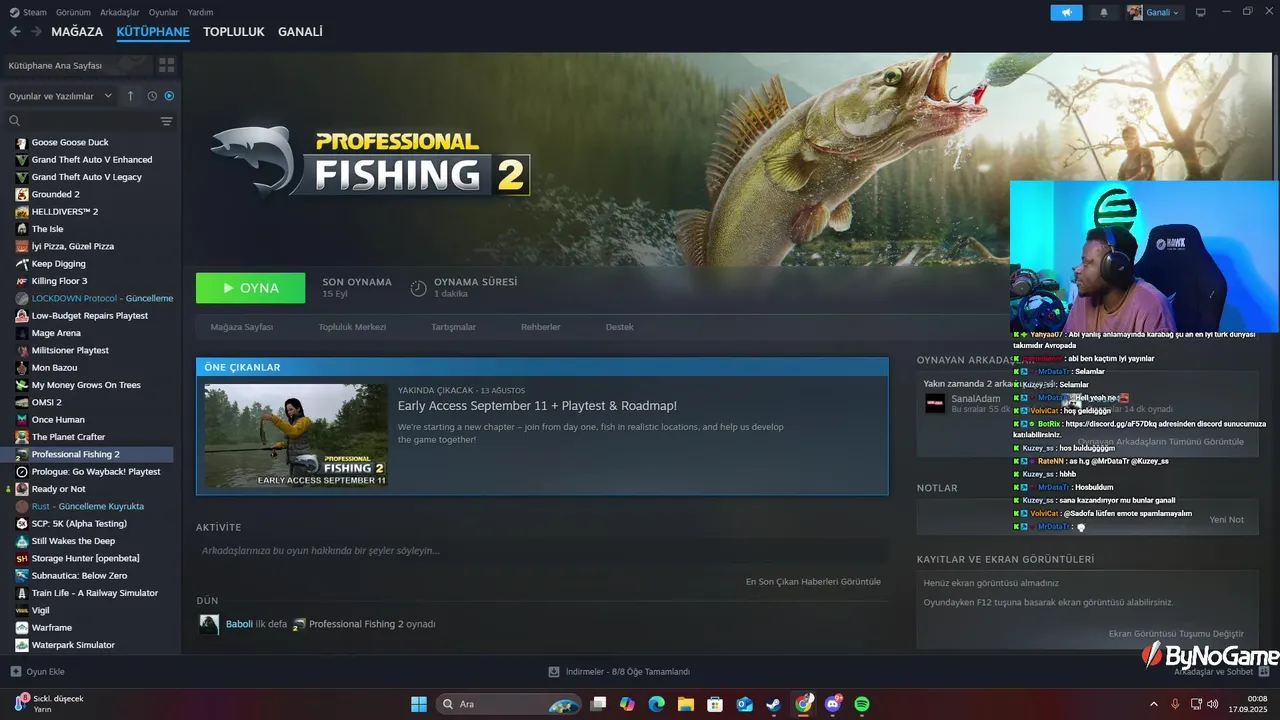The image size is (1280, 720).
Task: Open the Destek page
Action: (619, 327)
